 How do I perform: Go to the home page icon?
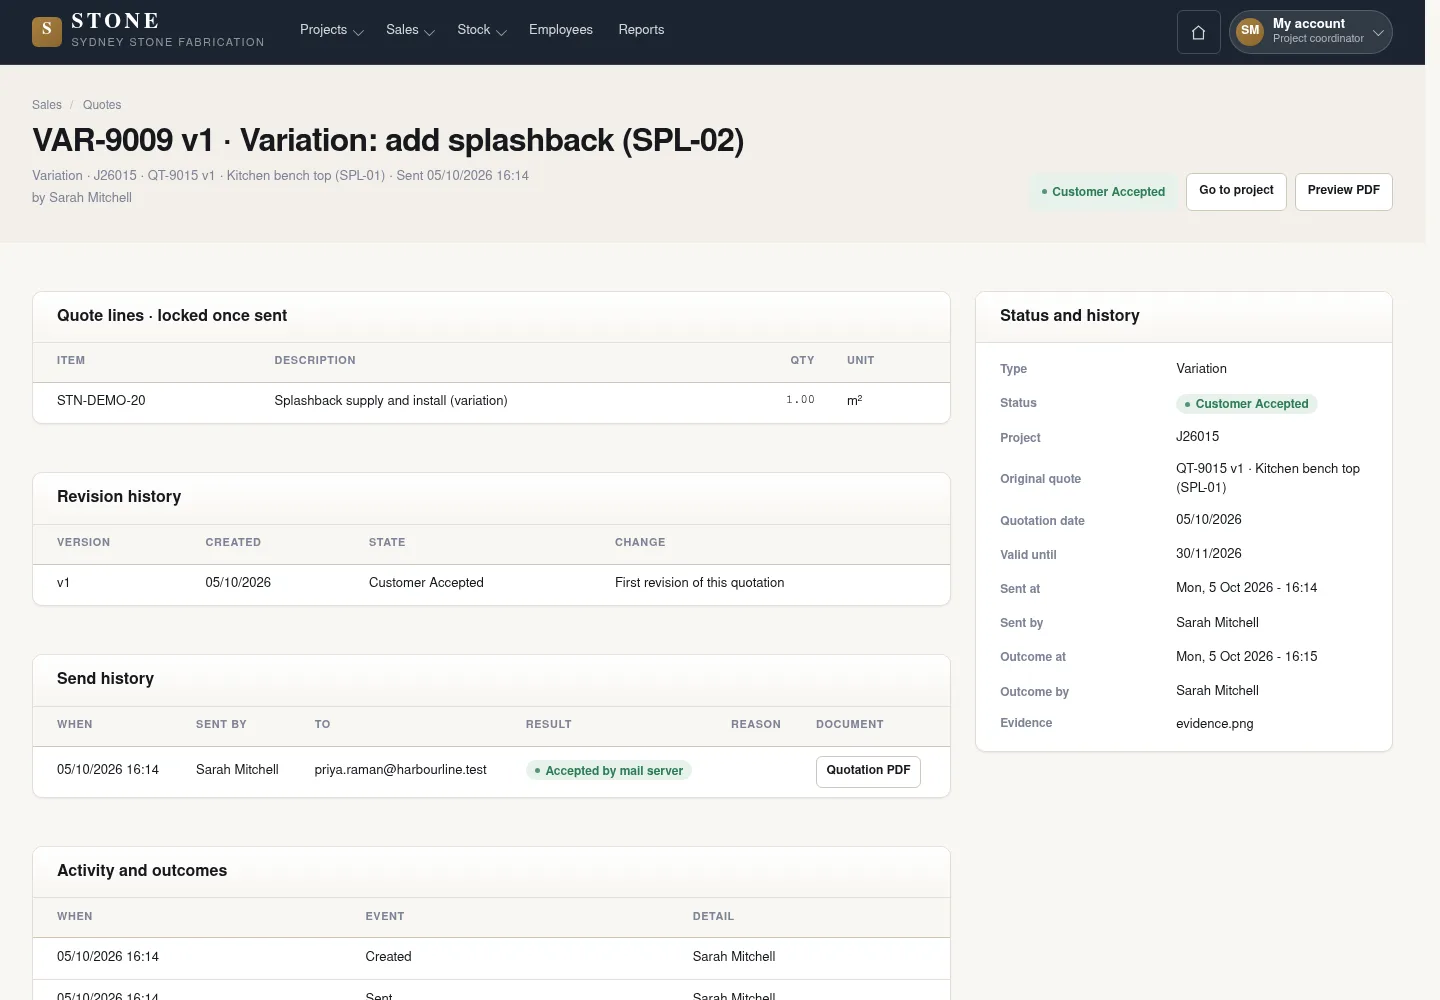coord(1198,32)
